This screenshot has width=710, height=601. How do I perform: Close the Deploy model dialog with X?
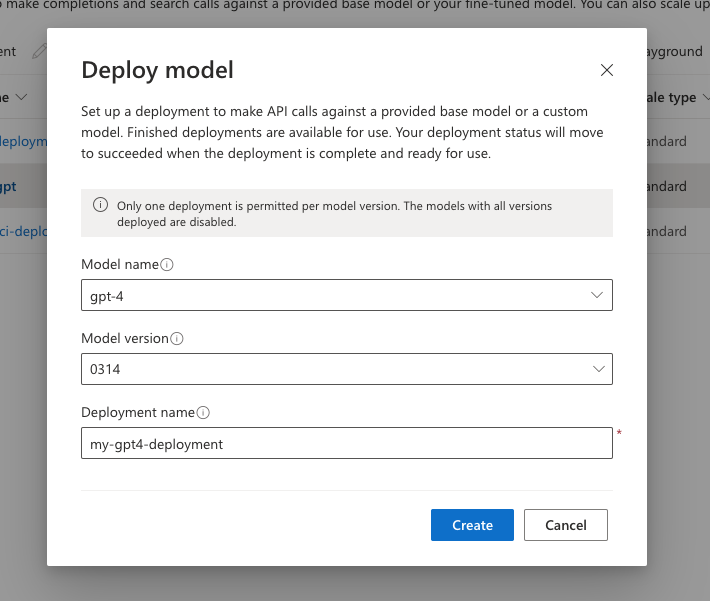point(606,70)
